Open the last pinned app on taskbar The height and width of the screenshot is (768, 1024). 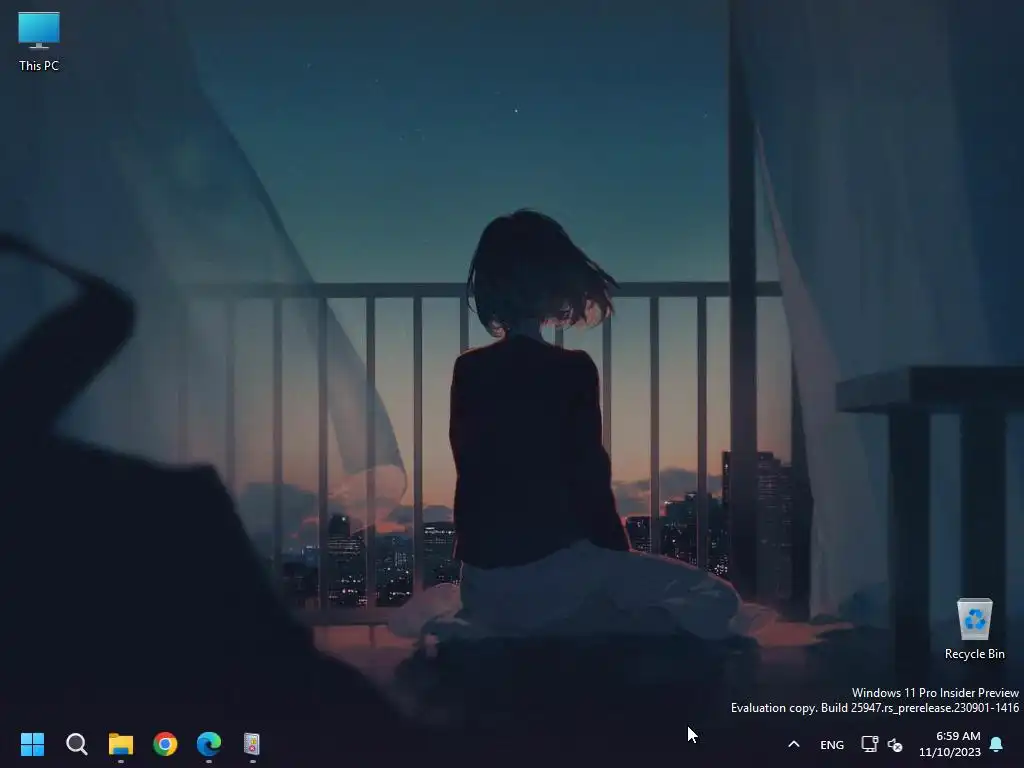(x=252, y=744)
